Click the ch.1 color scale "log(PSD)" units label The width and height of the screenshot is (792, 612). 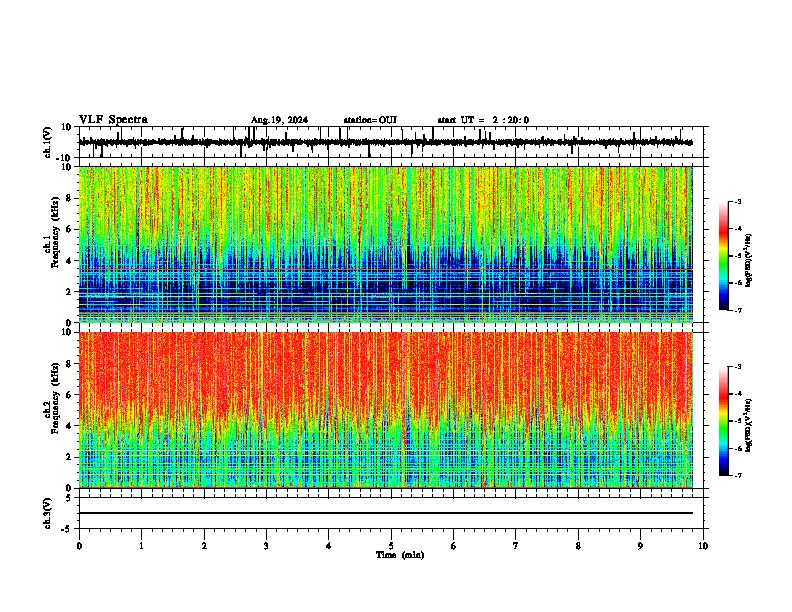click(748, 260)
